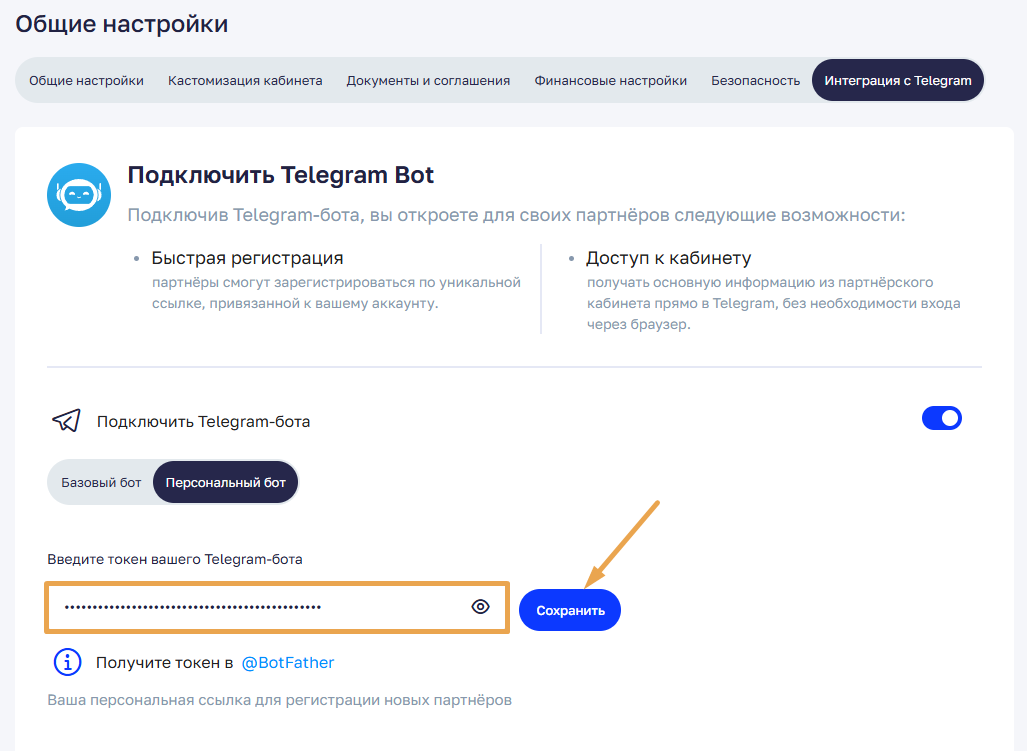
Task: Focus the Telegram bot token field
Action: 260,607
